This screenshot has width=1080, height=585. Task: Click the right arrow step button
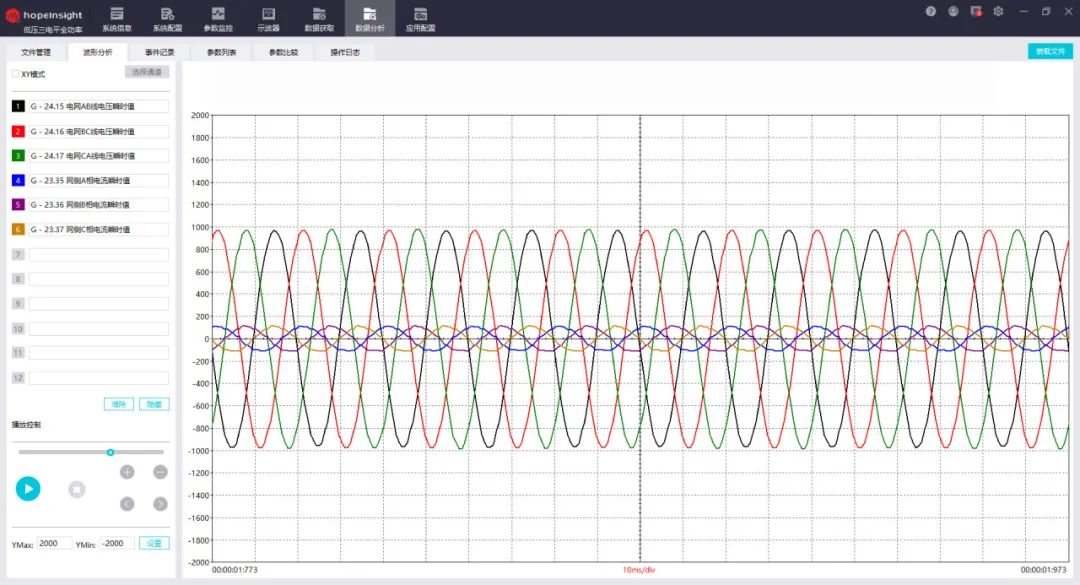[160, 504]
